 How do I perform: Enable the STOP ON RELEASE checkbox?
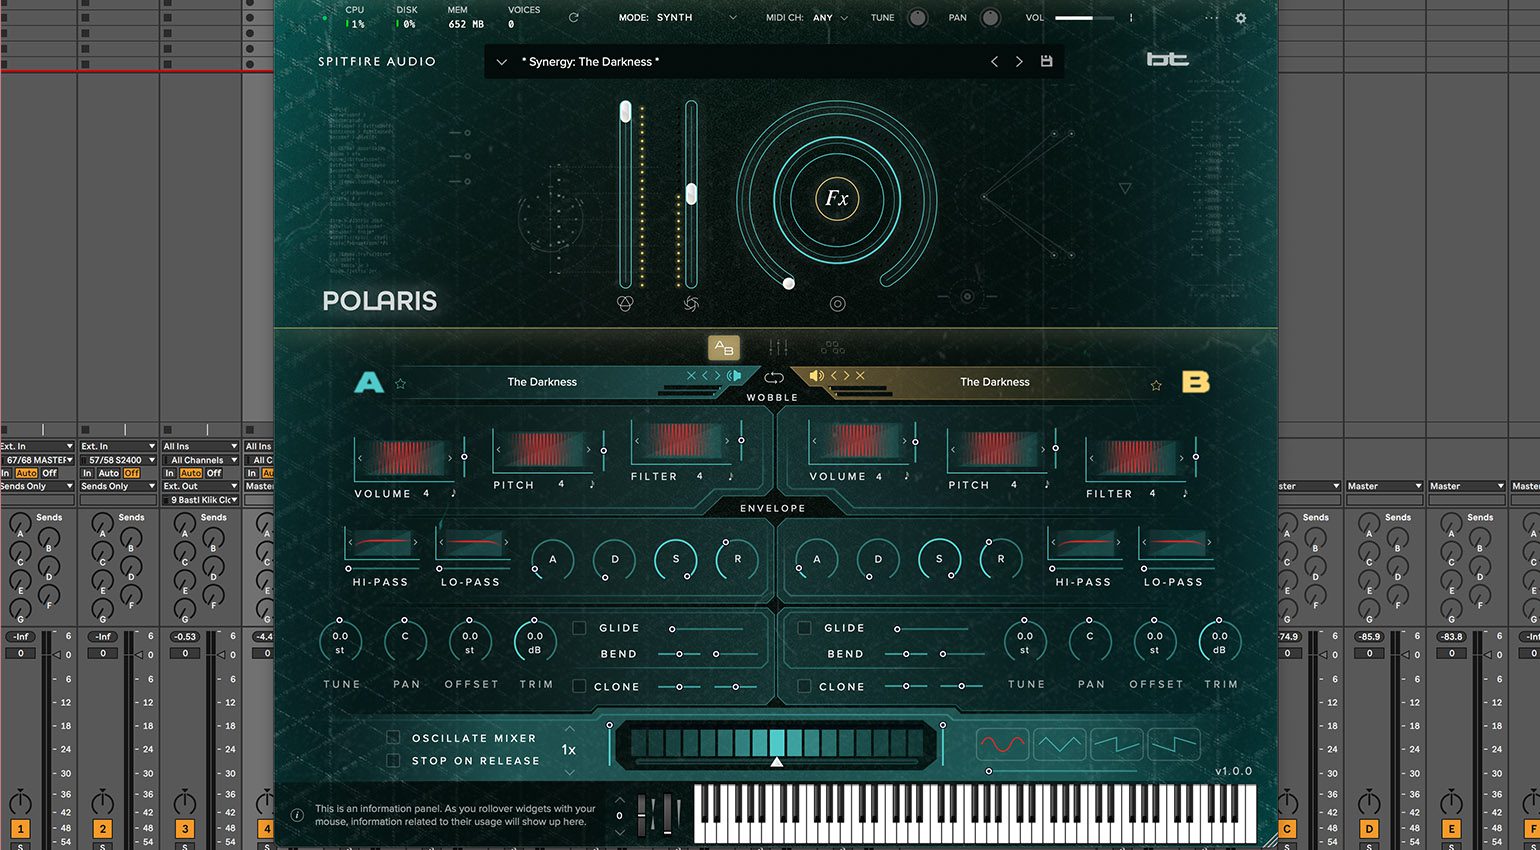(x=393, y=761)
